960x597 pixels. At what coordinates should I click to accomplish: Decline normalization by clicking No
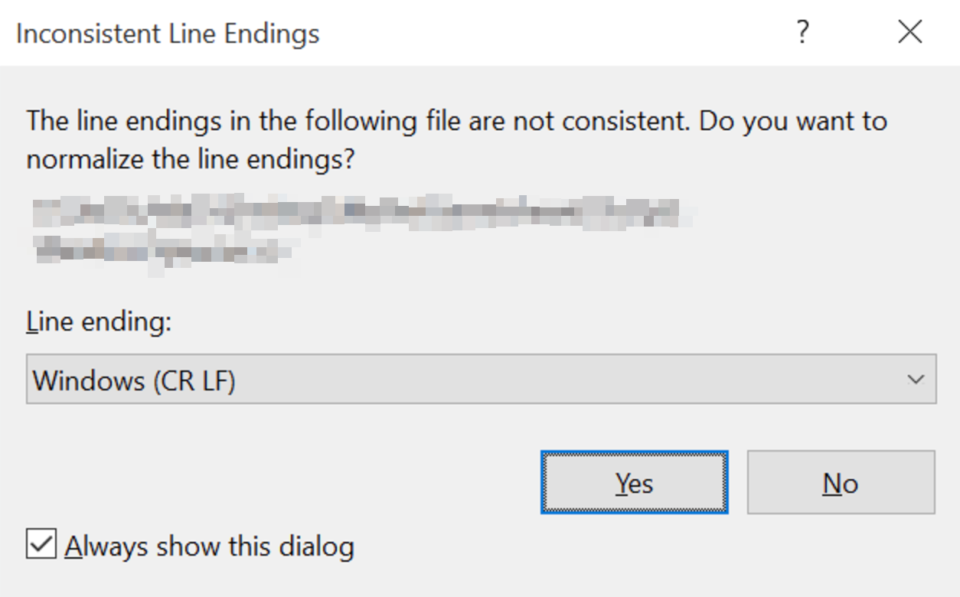(840, 482)
